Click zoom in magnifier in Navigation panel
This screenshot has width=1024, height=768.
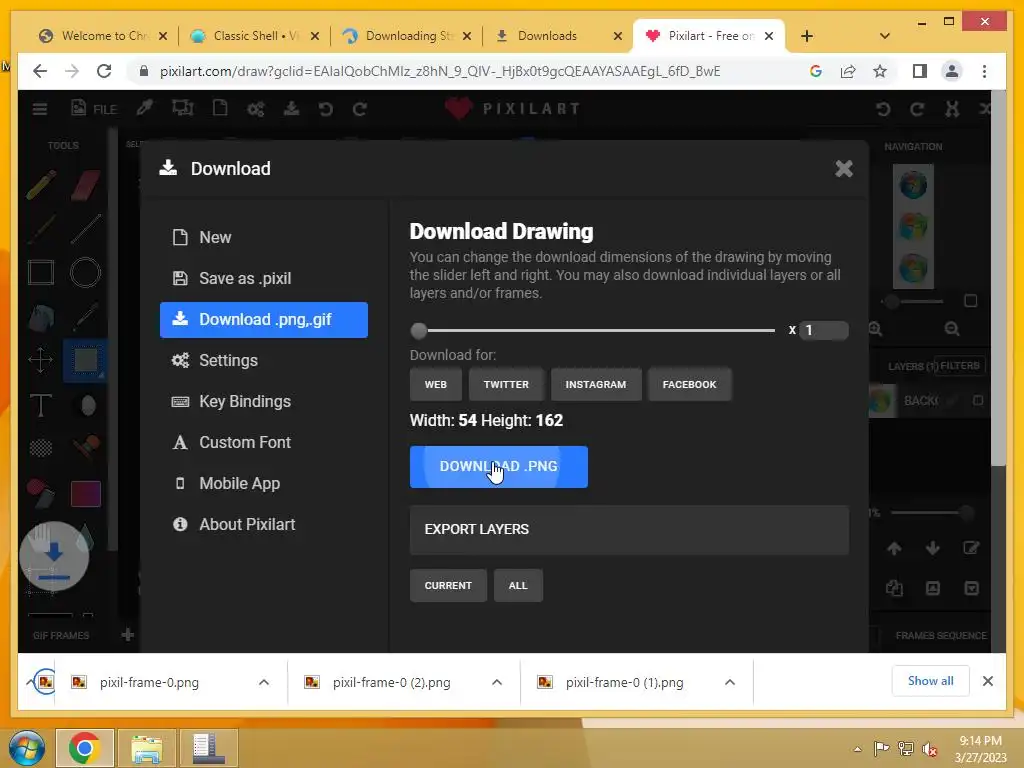point(875,329)
